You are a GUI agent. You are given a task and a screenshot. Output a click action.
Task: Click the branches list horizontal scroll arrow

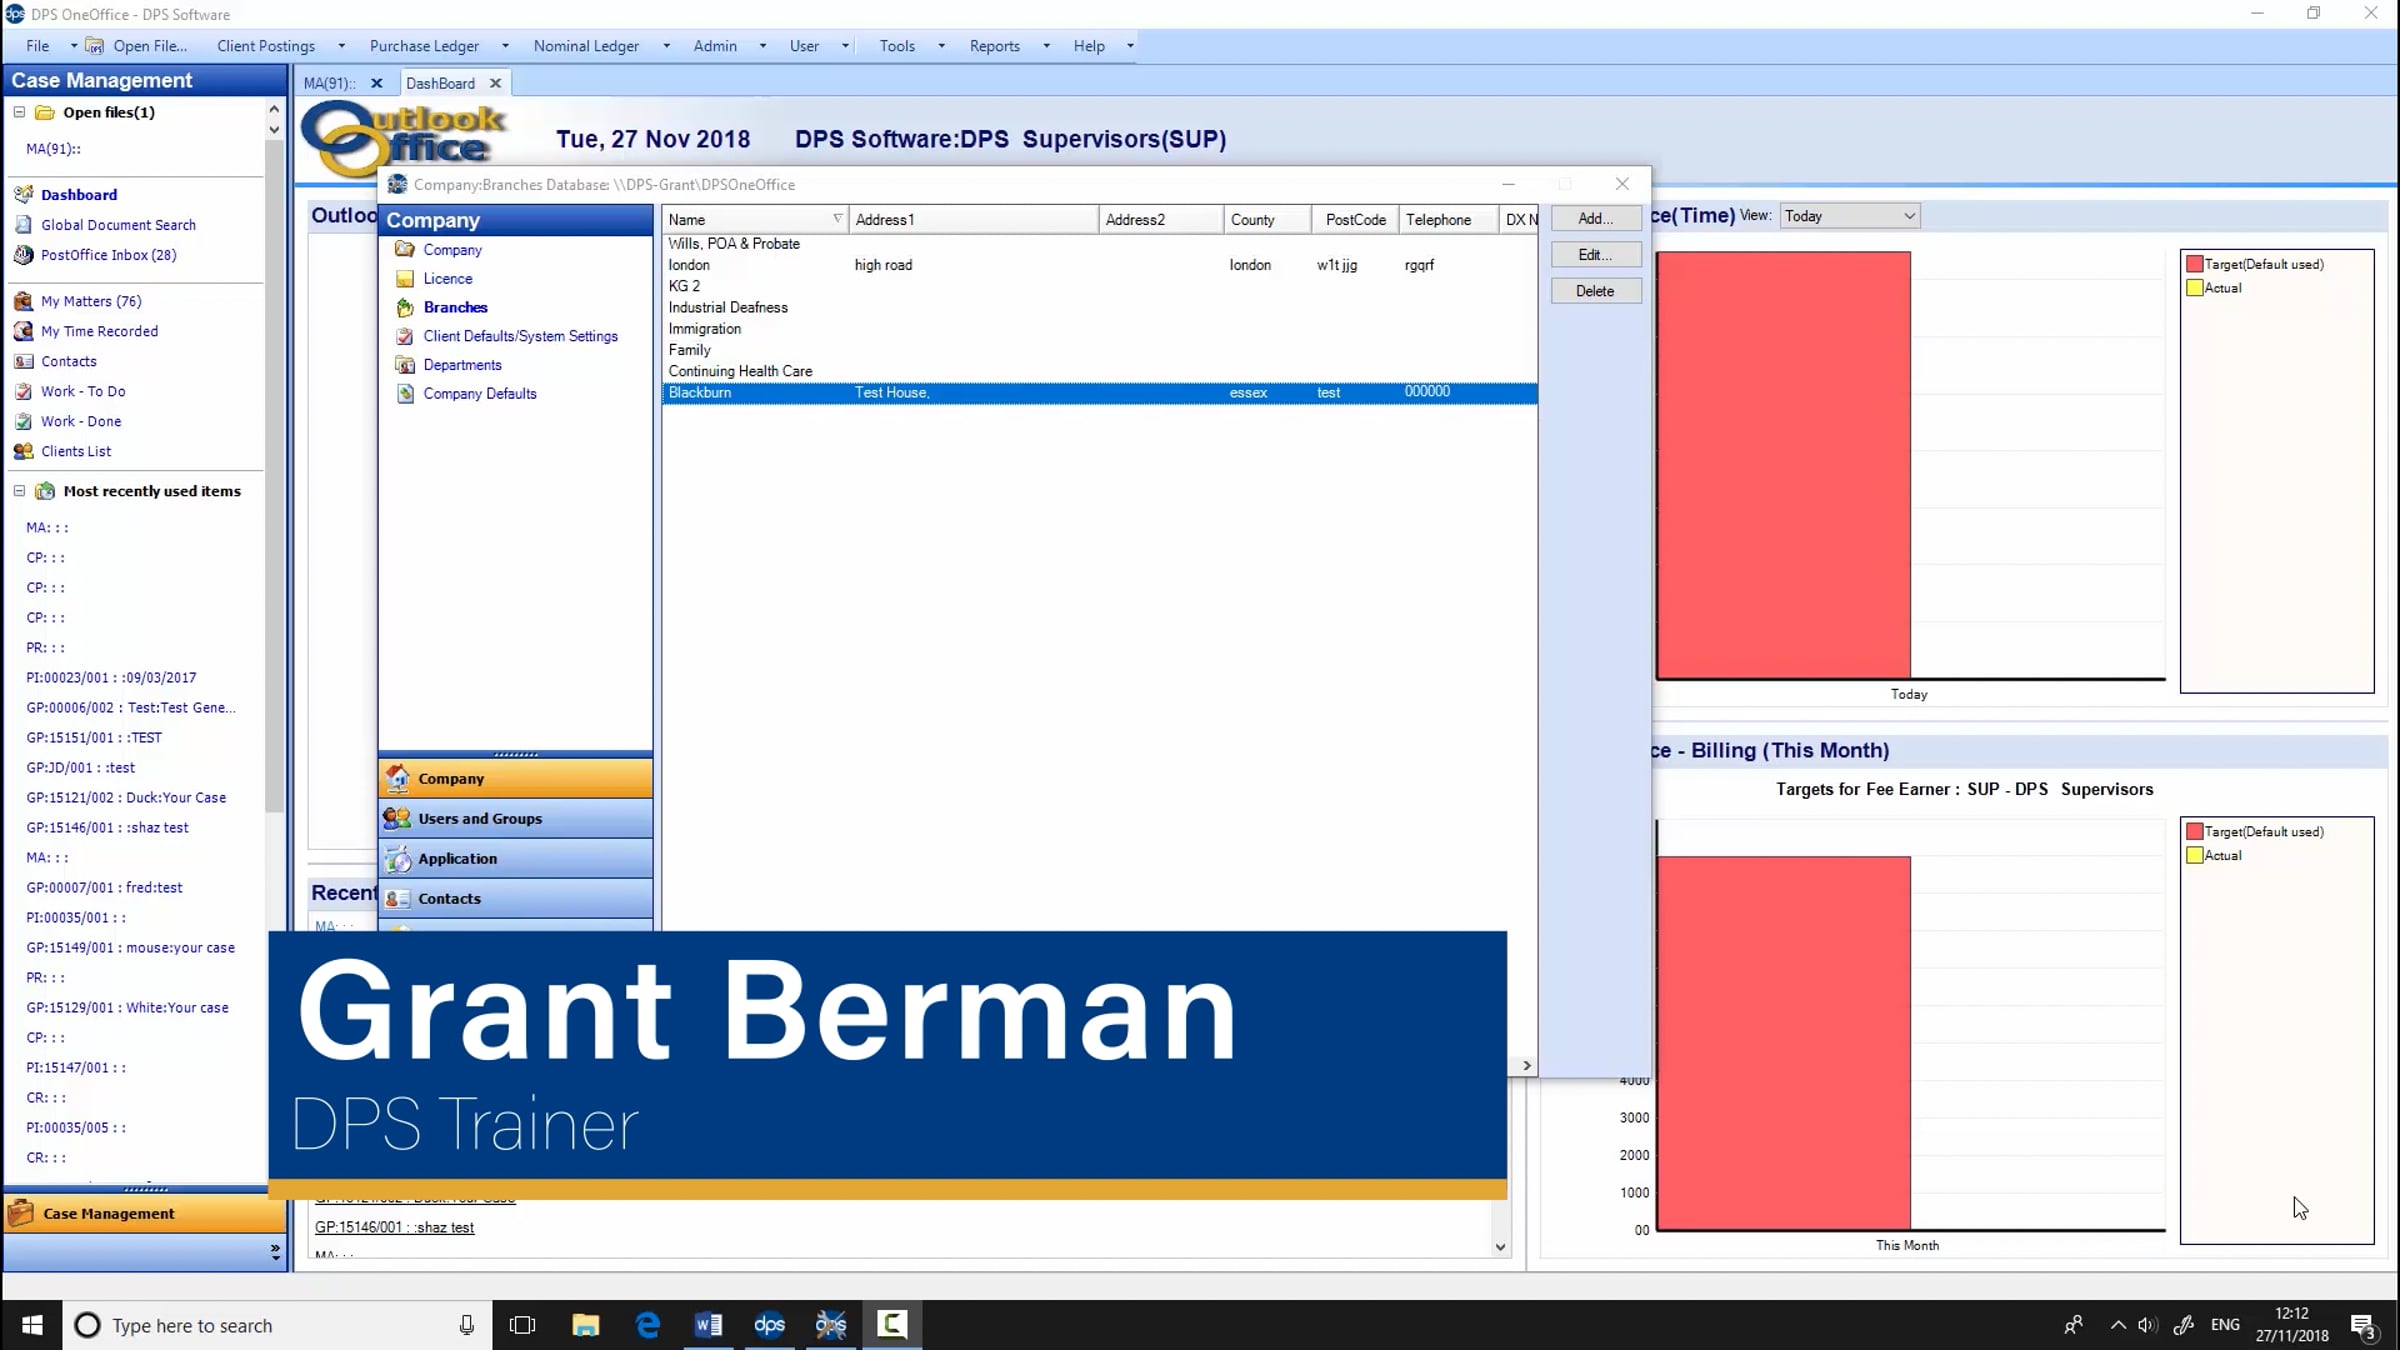coord(1526,1066)
